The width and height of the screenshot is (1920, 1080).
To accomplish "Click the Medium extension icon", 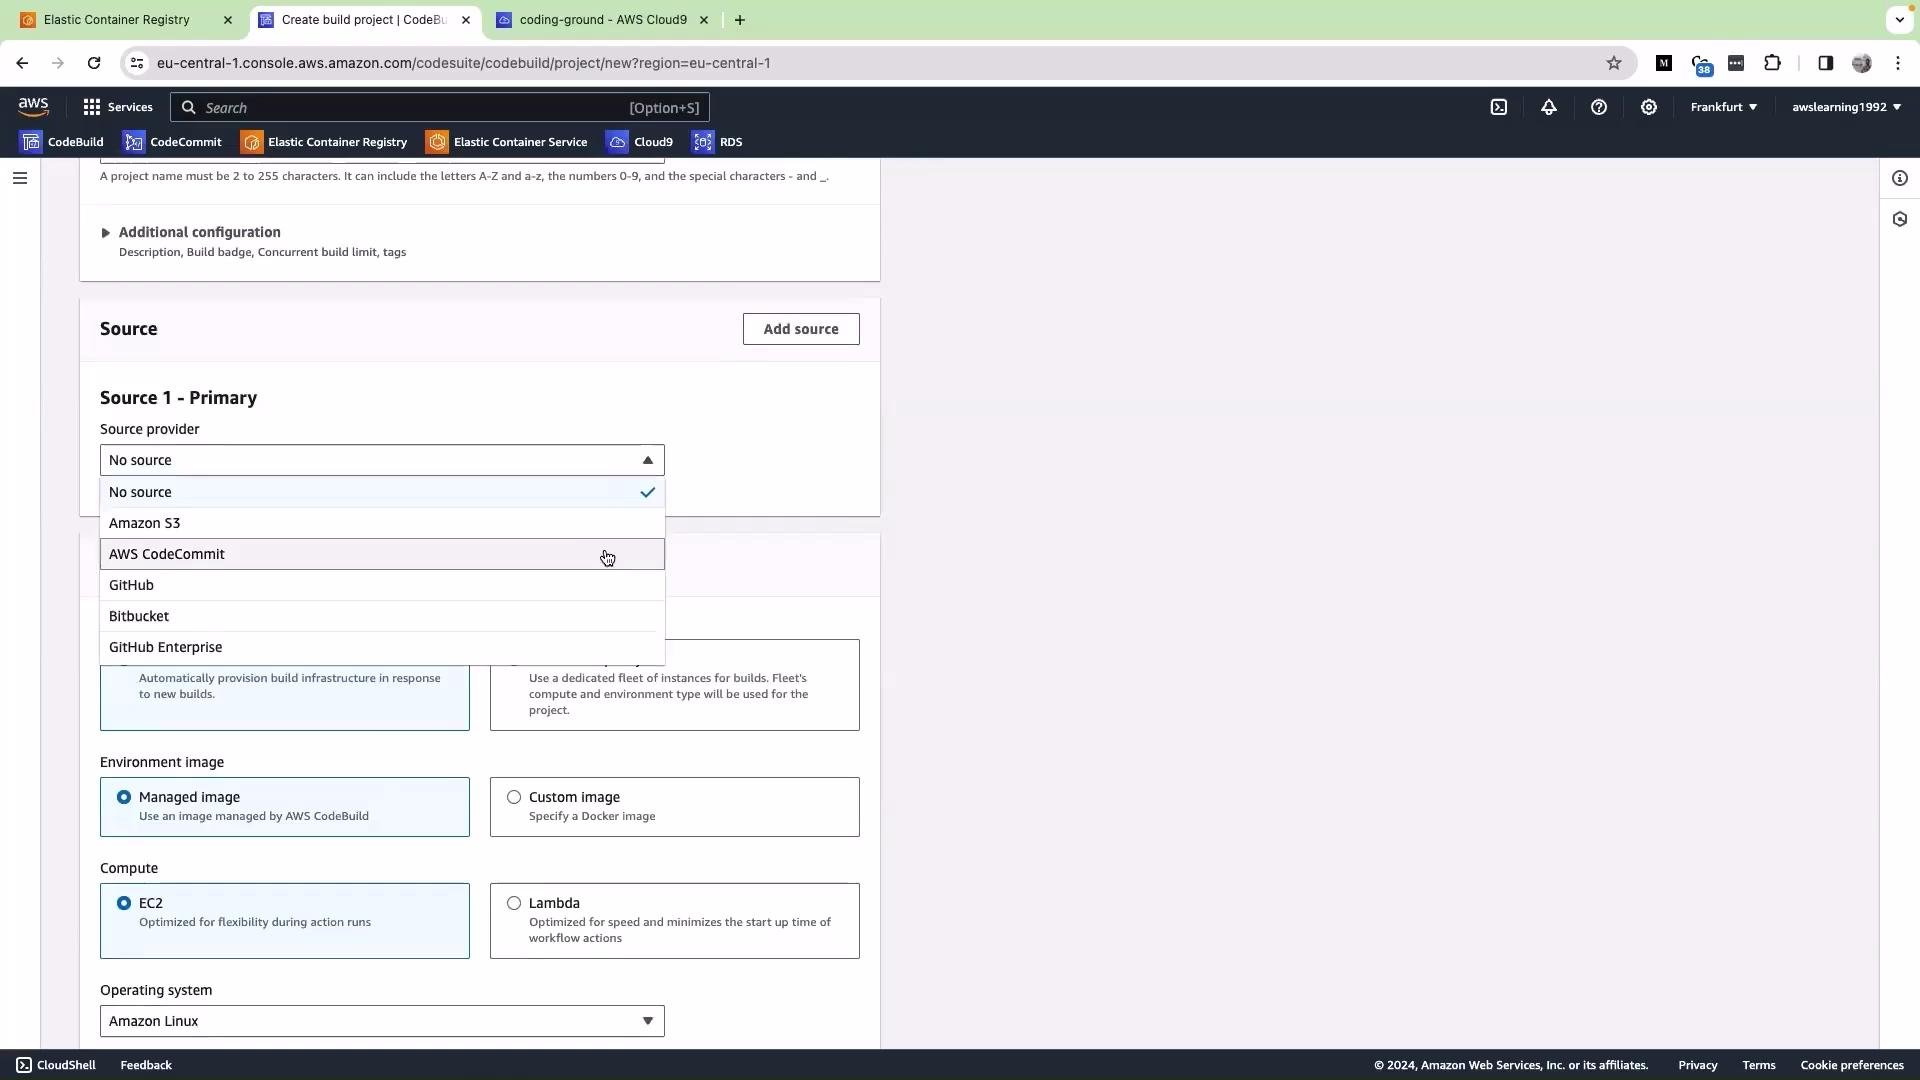I will tap(1664, 63).
